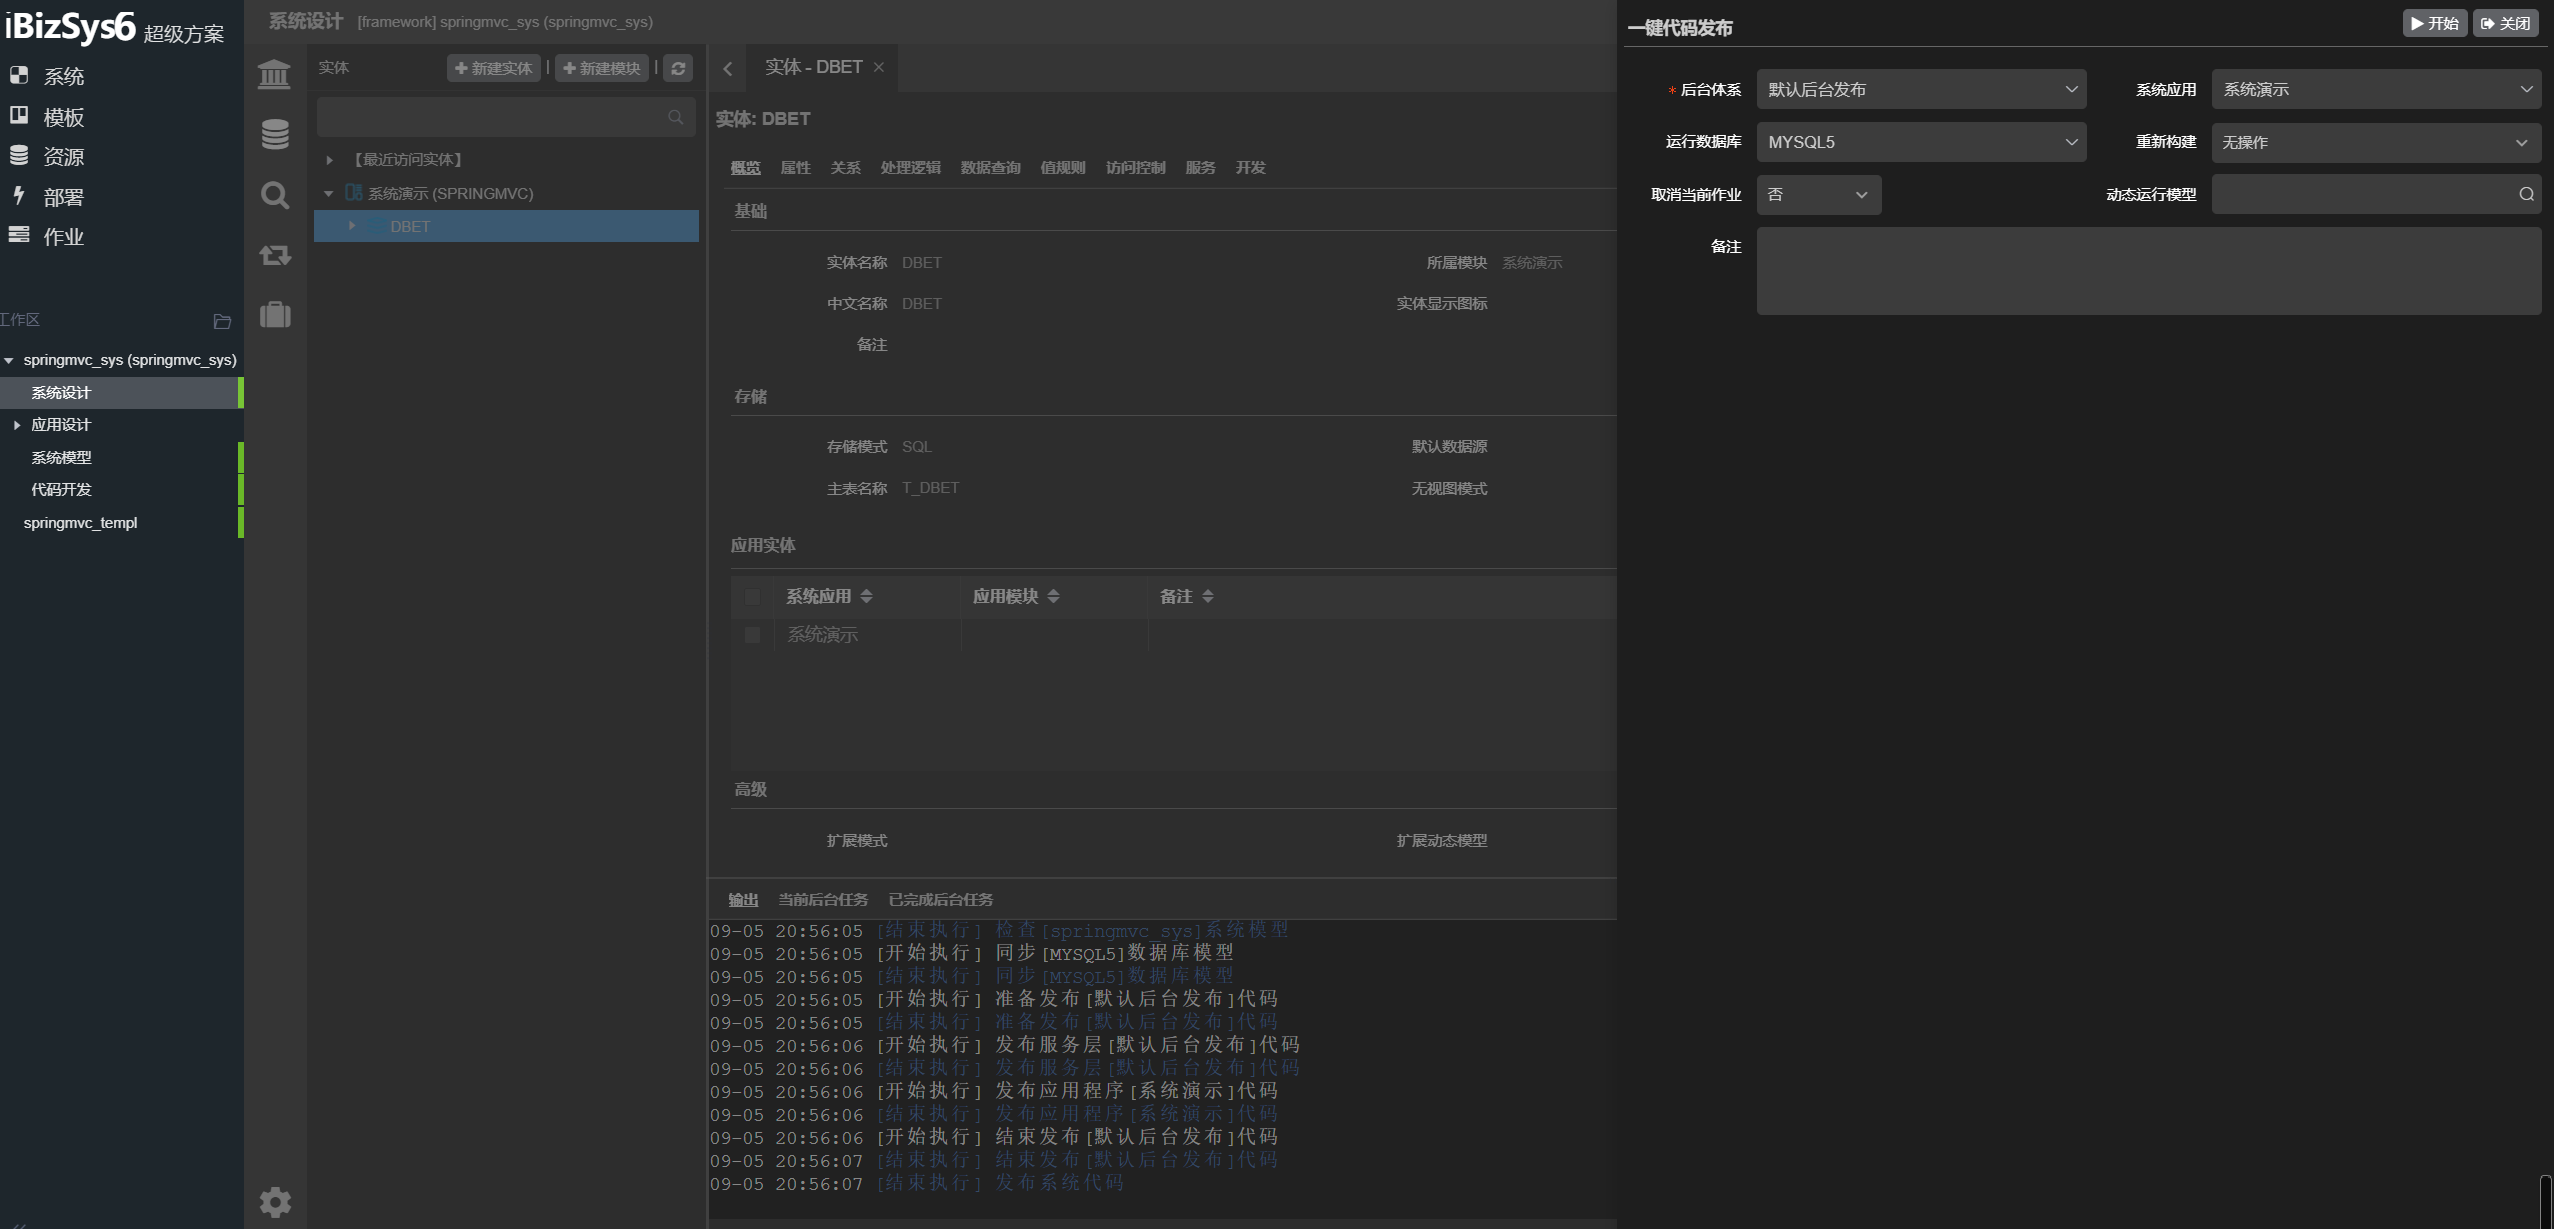Screen dimensions: 2554x1229
Task: Open the settings gear icon
Action: coord(275,1201)
